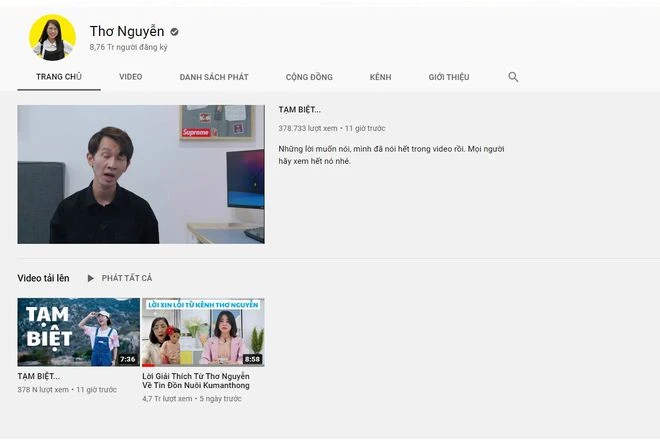Switch to the TRANG CHỦ tab
Screen dimensions: 660x440
58,77
